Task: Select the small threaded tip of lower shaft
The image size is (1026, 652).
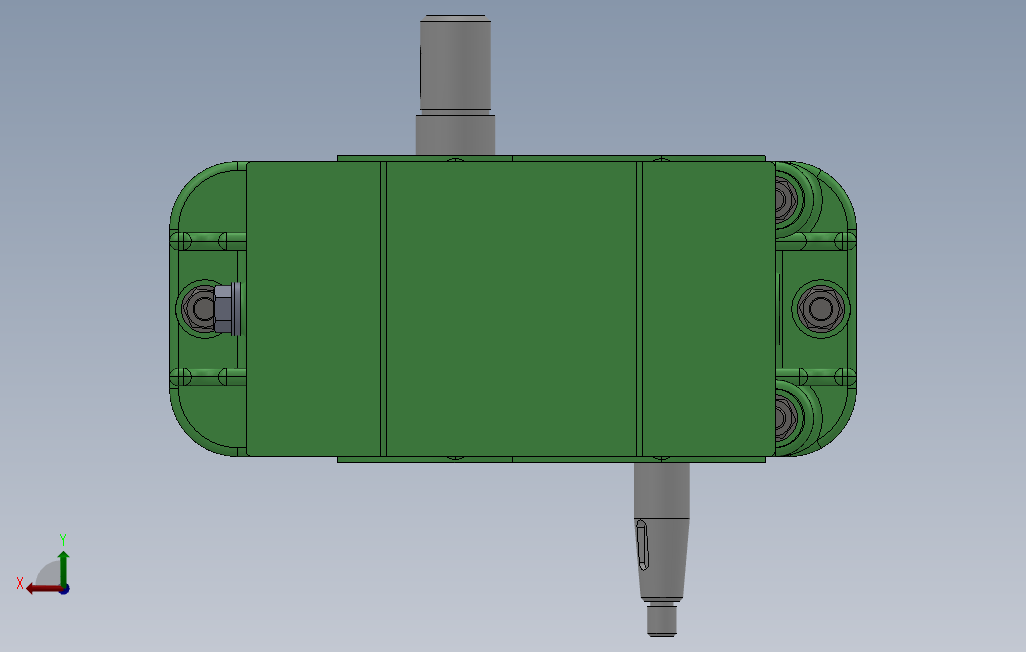Action: pos(662,619)
